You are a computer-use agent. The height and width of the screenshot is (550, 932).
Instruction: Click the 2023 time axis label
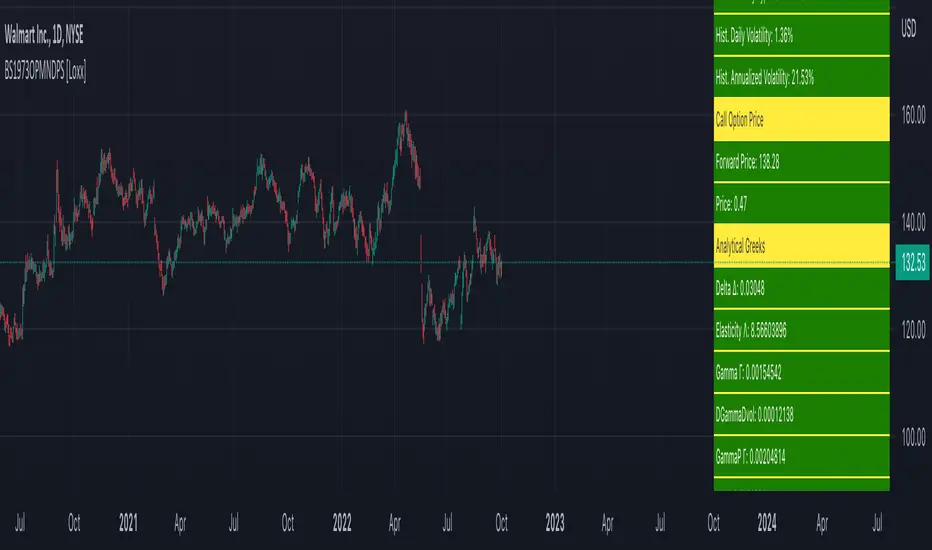554,521
